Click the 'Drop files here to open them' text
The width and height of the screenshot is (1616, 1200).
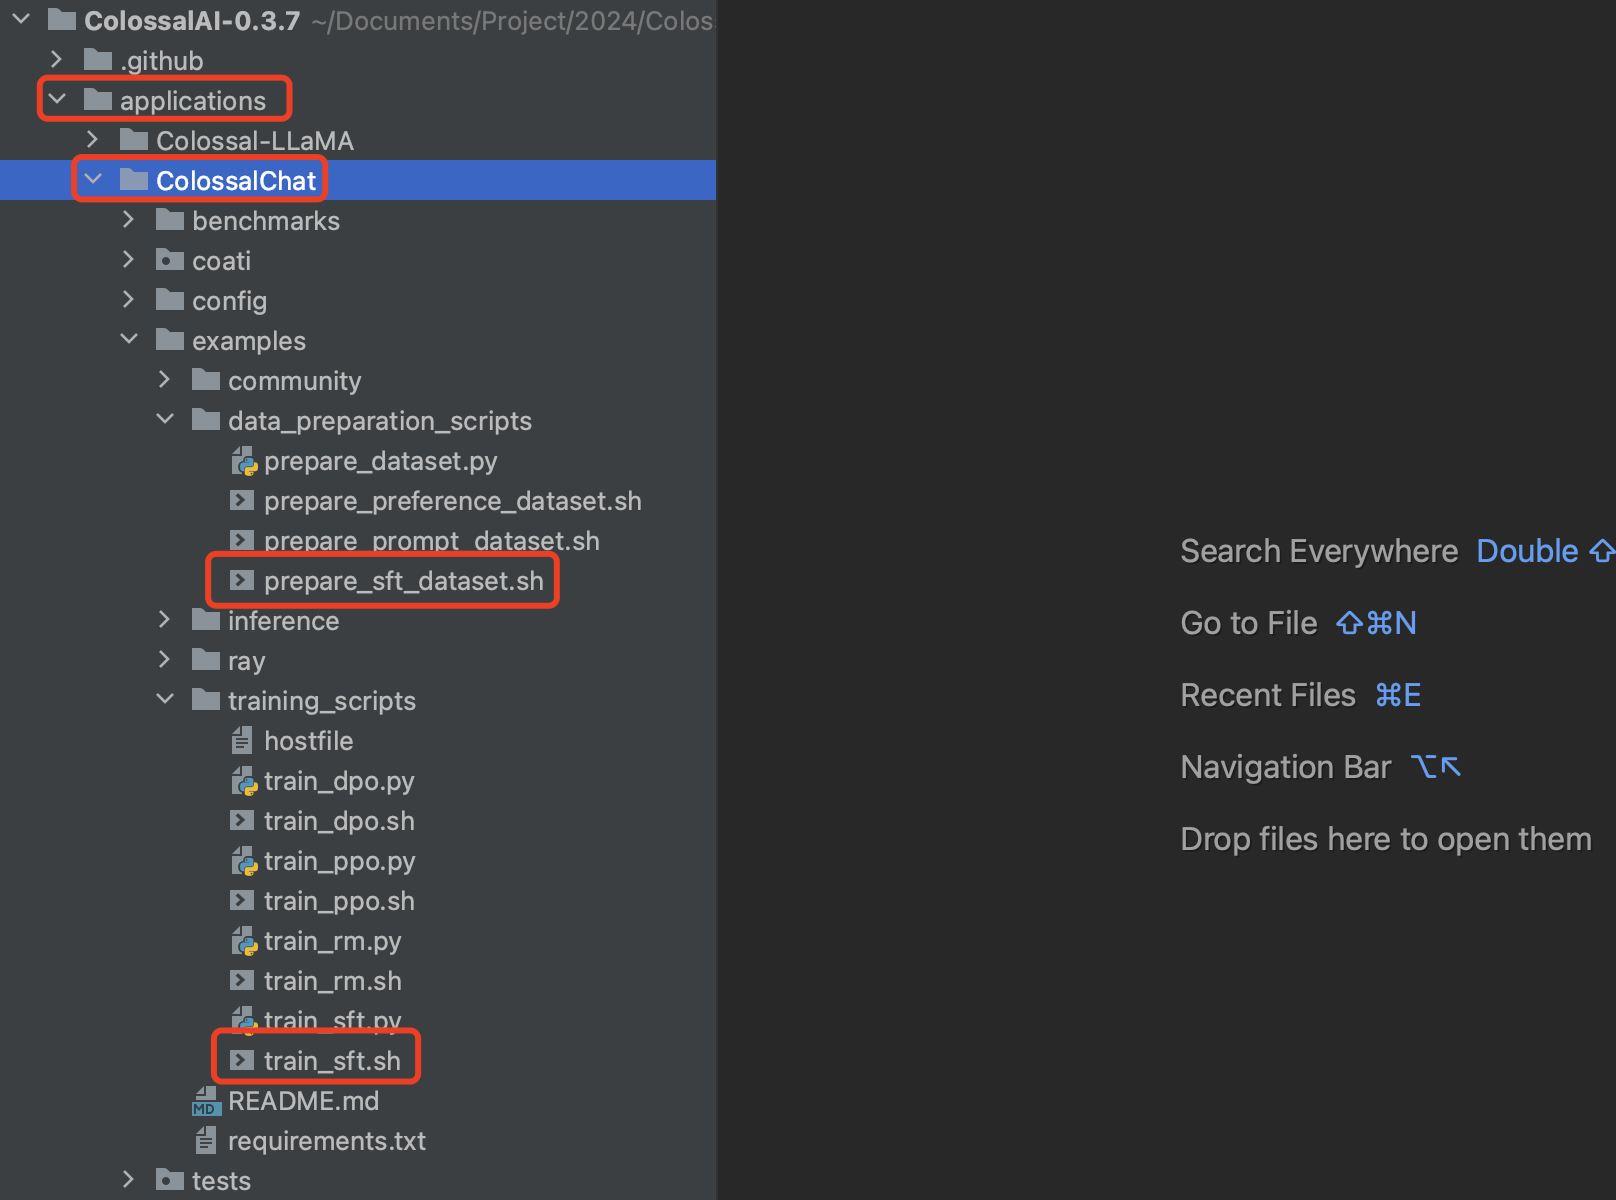(1385, 839)
